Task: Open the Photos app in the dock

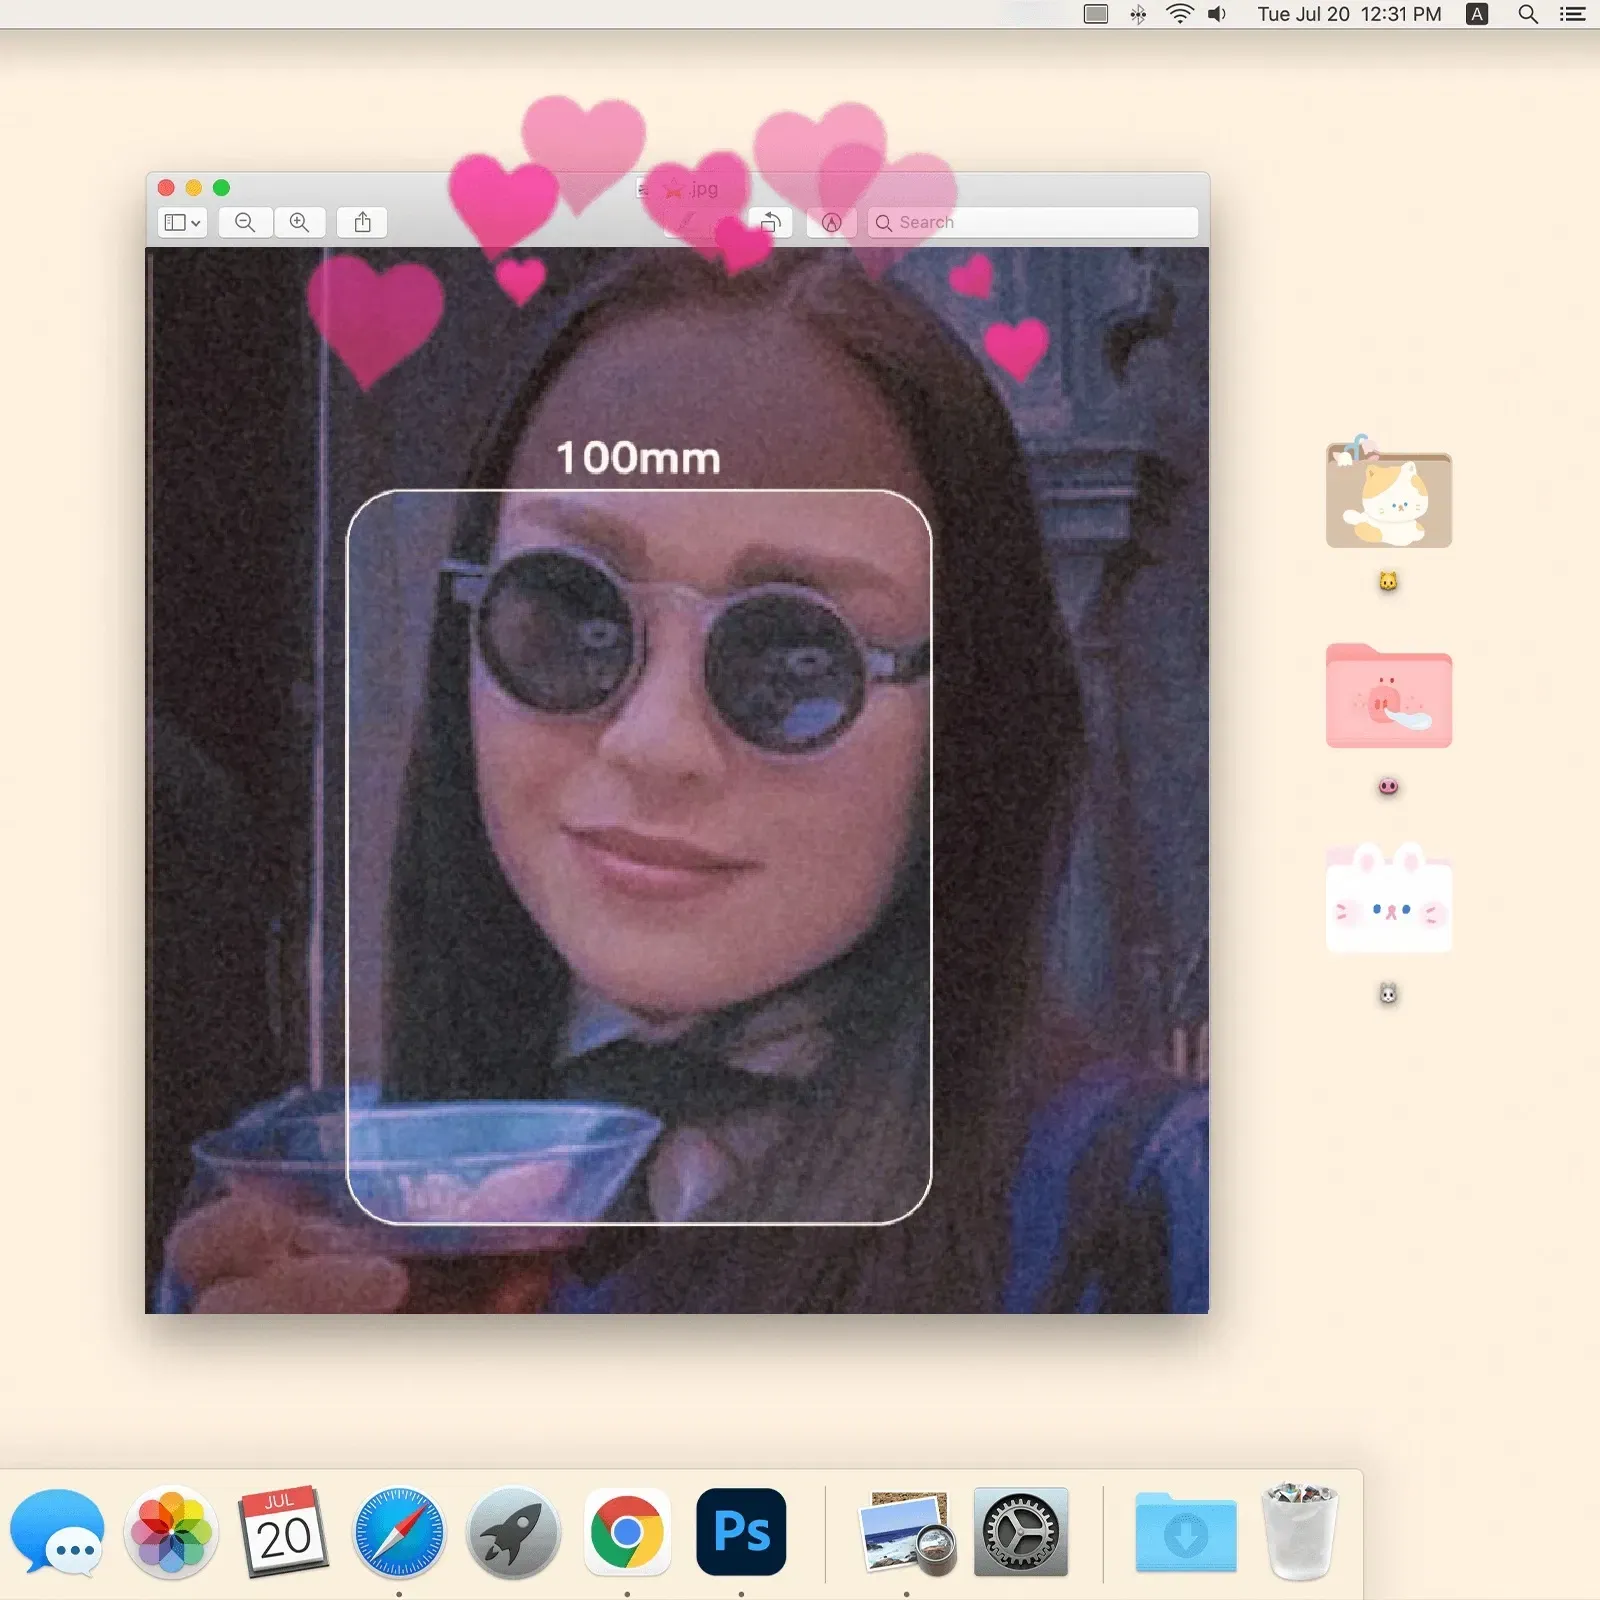Action: (x=171, y=1531)
